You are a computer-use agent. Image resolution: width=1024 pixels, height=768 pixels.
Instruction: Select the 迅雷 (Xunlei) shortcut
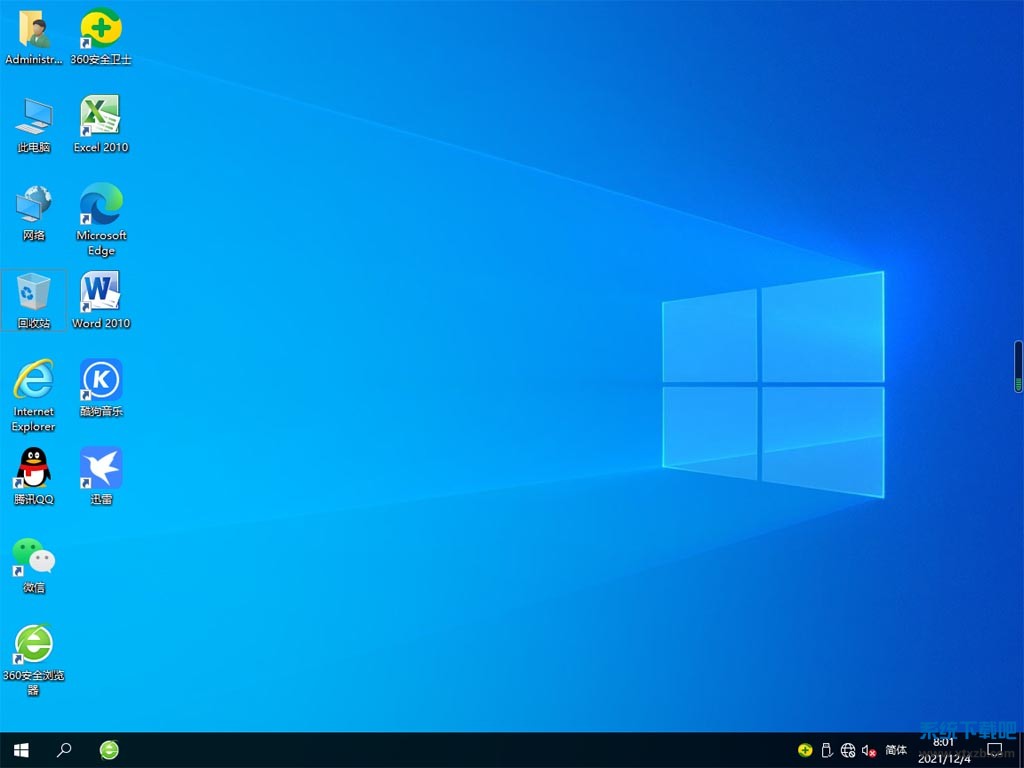[100, 469]
